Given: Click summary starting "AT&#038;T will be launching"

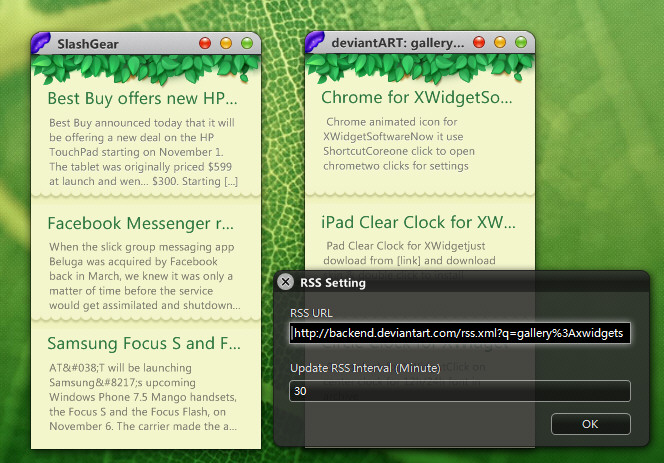Looking at the screenshot, I should 143,397.
